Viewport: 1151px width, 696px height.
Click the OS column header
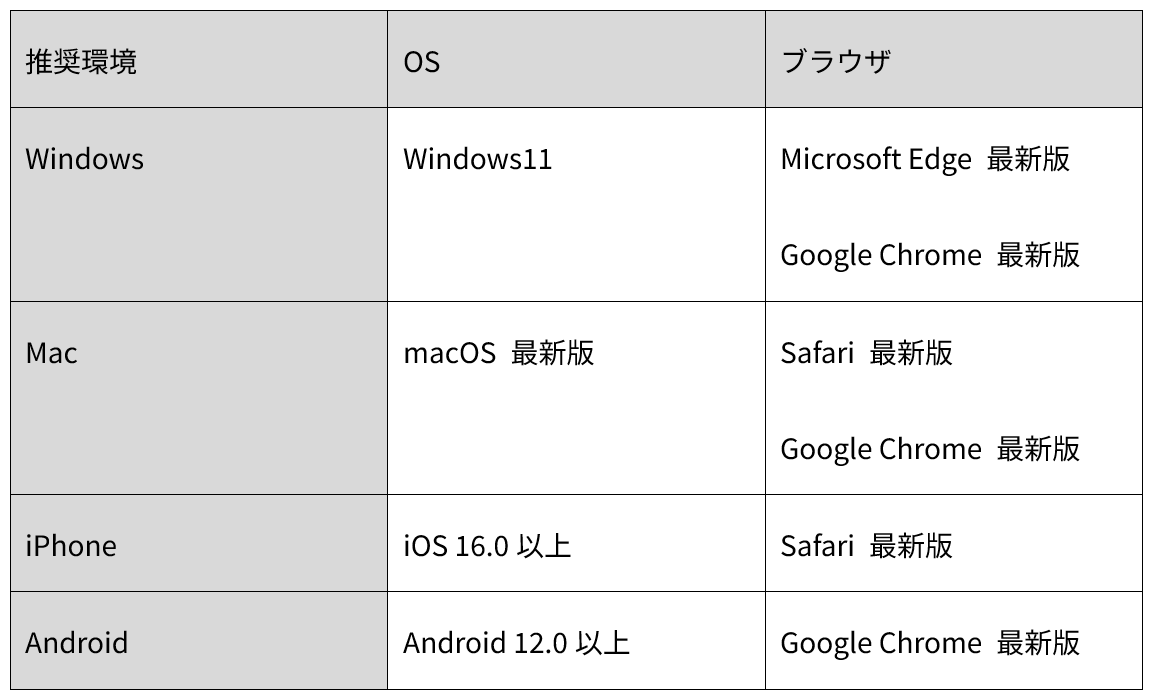click(421, 62)
